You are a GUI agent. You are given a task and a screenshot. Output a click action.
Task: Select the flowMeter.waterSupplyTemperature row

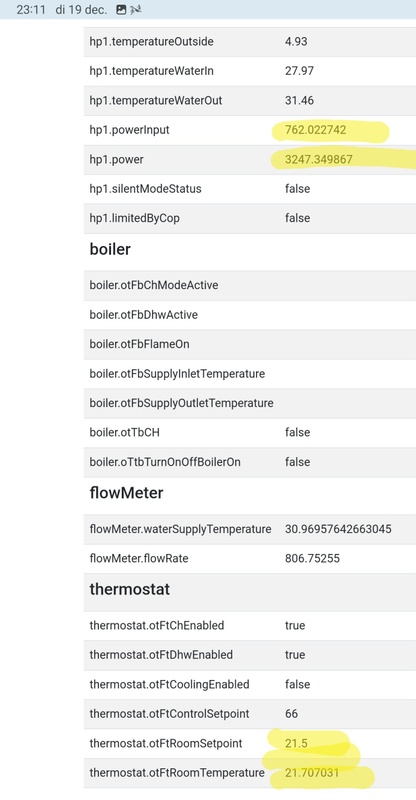250,529
